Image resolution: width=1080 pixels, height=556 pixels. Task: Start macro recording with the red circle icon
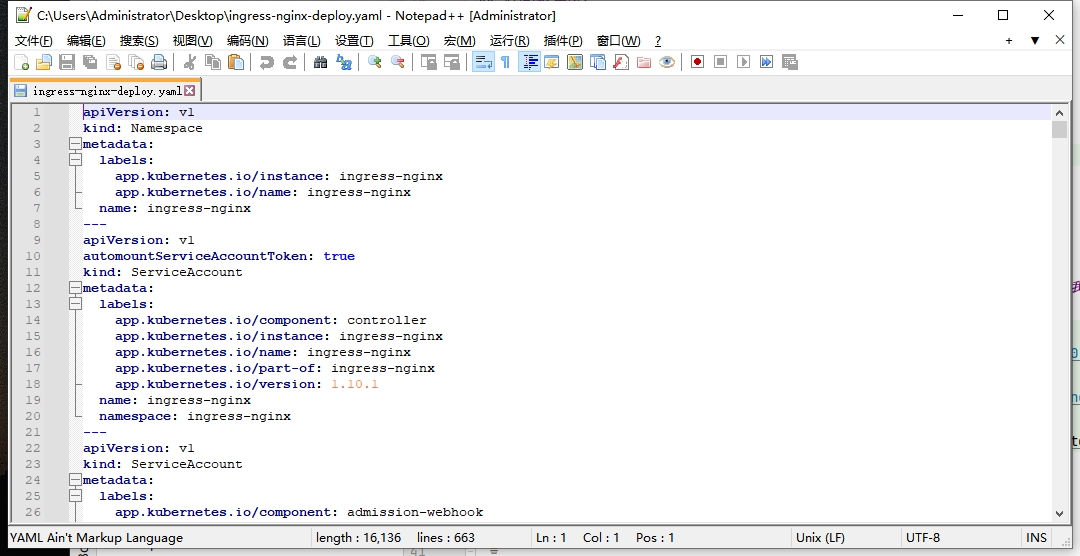click(x=697, y=62)
